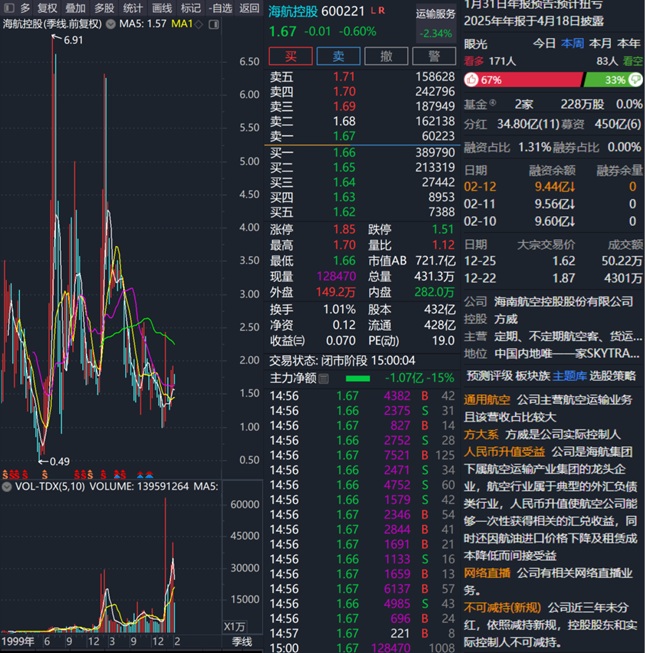Open the 叠加 overlay menu
This screenshot has width=645, height=653.
coord(75,8)
